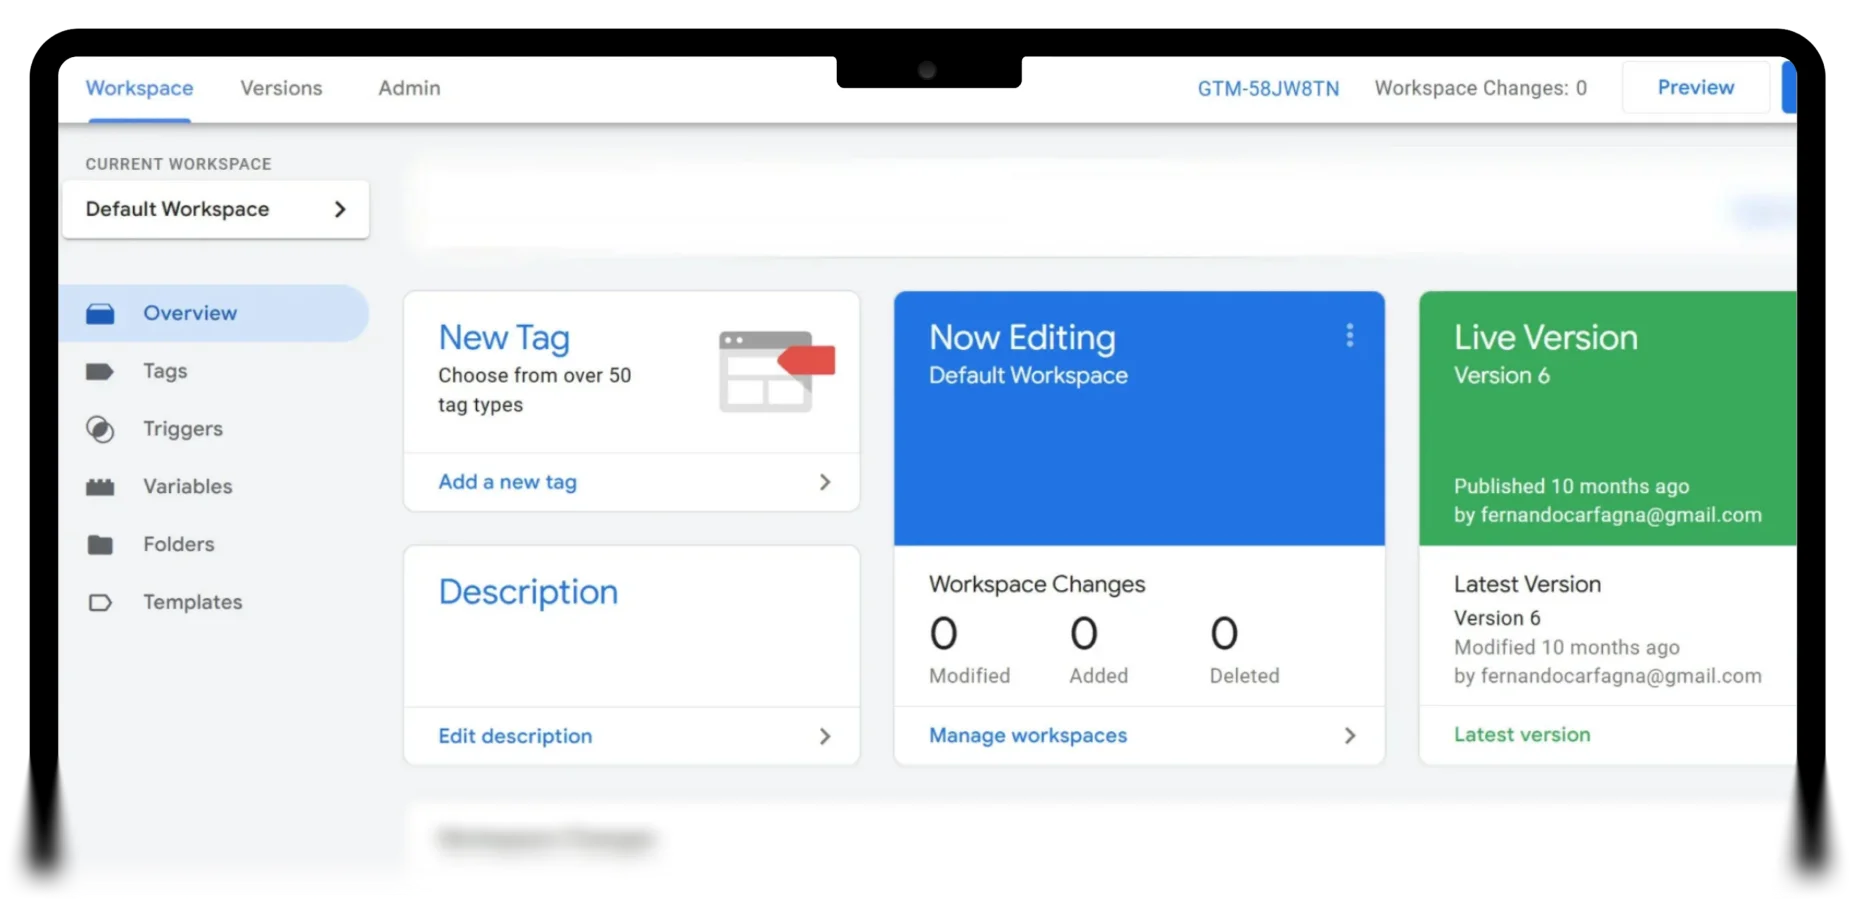Click the Variables brick icon
The width and height of the screenshot is (1856, 902).
100,487
